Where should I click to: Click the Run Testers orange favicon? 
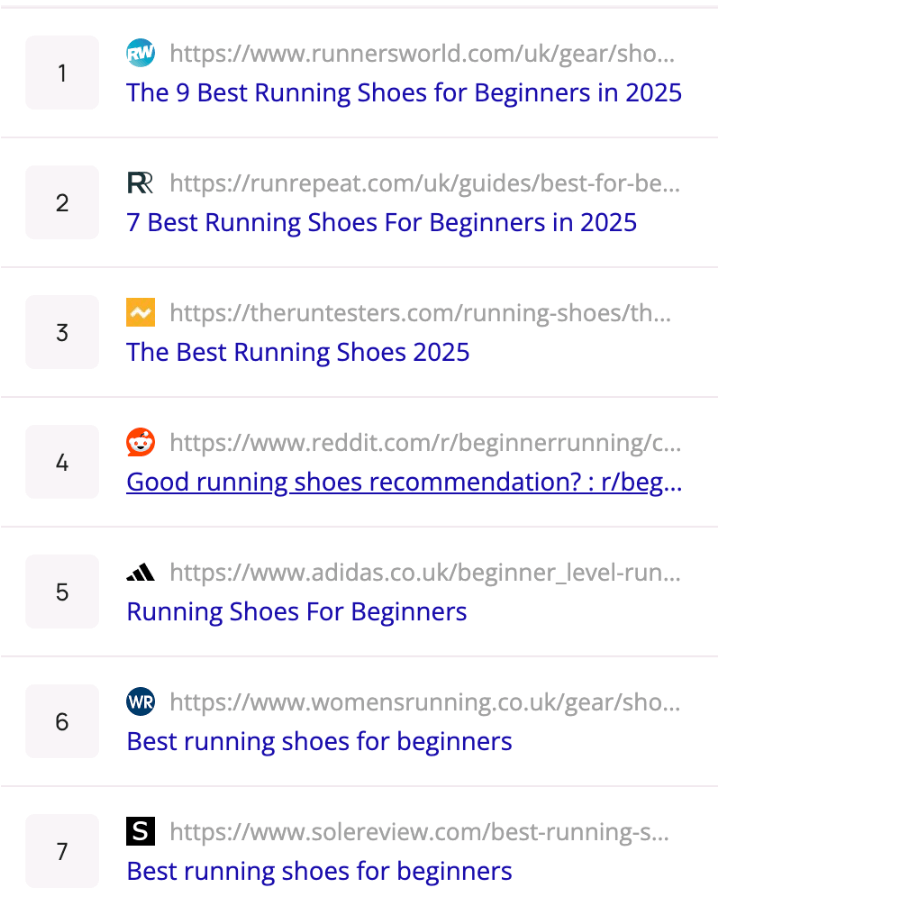(x=140, y=312)
